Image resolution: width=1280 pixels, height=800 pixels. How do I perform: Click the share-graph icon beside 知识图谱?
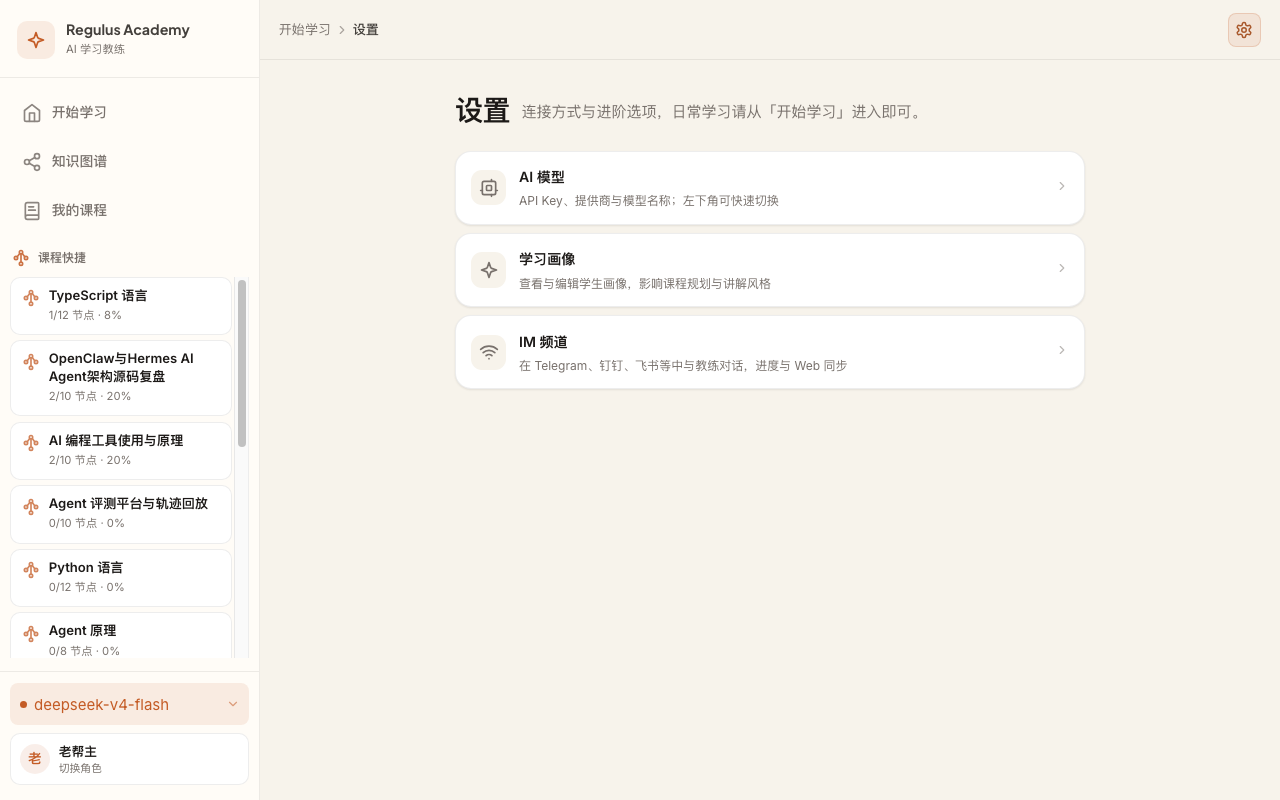[x=32, y=161]
